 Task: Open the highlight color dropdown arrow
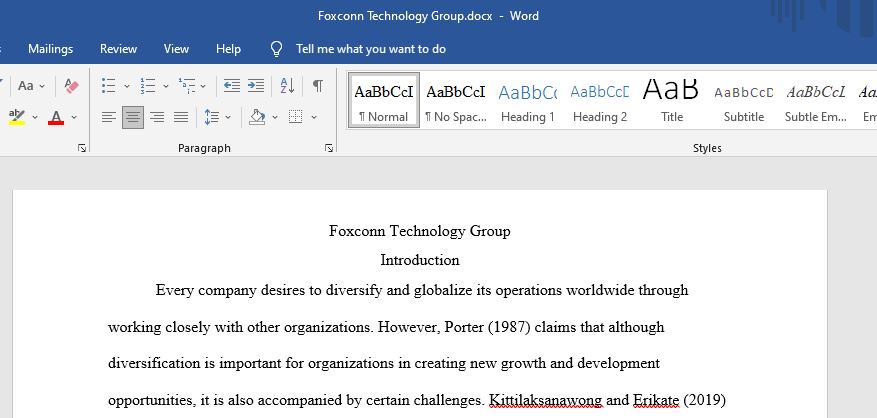pos(35,118)
